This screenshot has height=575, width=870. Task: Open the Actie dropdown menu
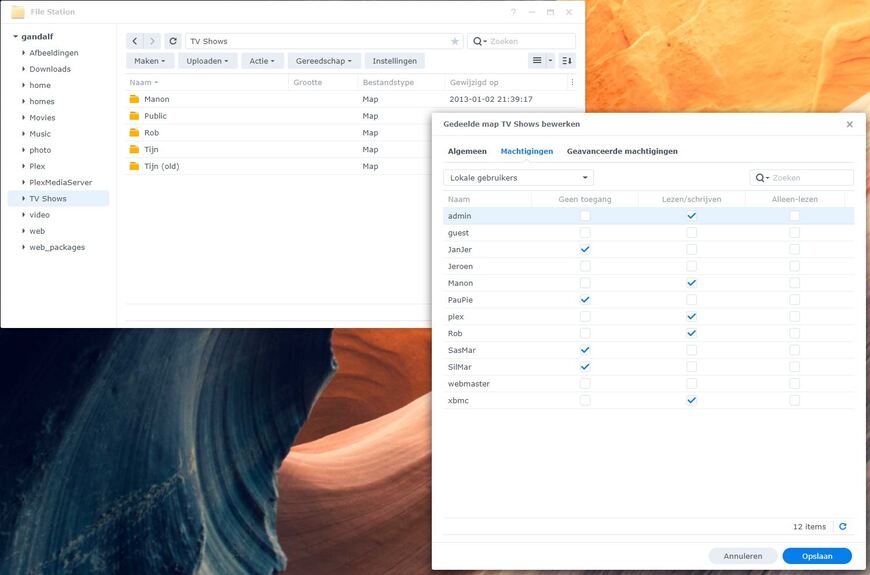click(x=262, y=60)
